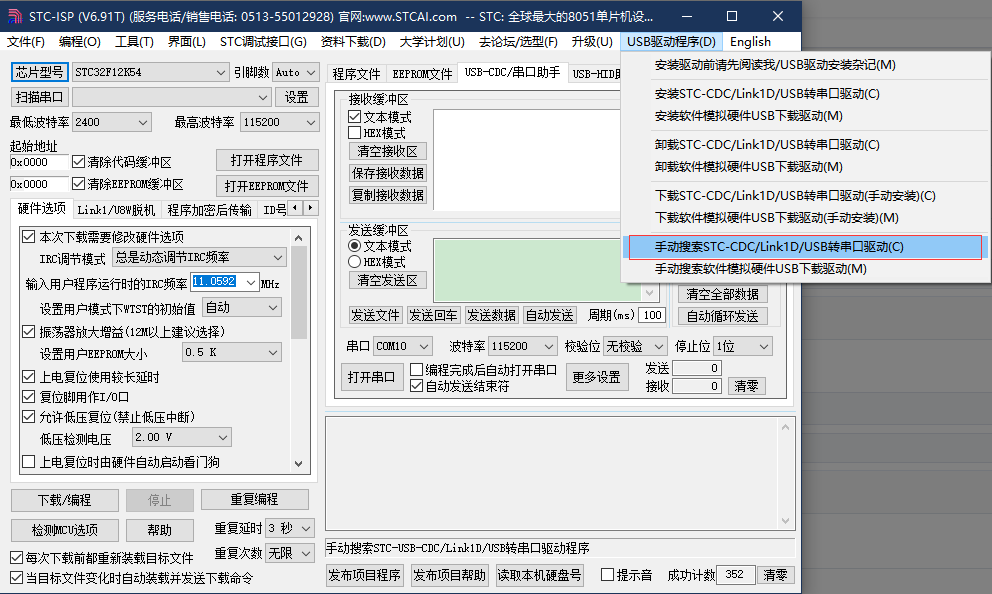Open the 最低波特率 2400 dropdown
Image resolution: width=992 pixels, height=594 pixels.
pos(111,122)
